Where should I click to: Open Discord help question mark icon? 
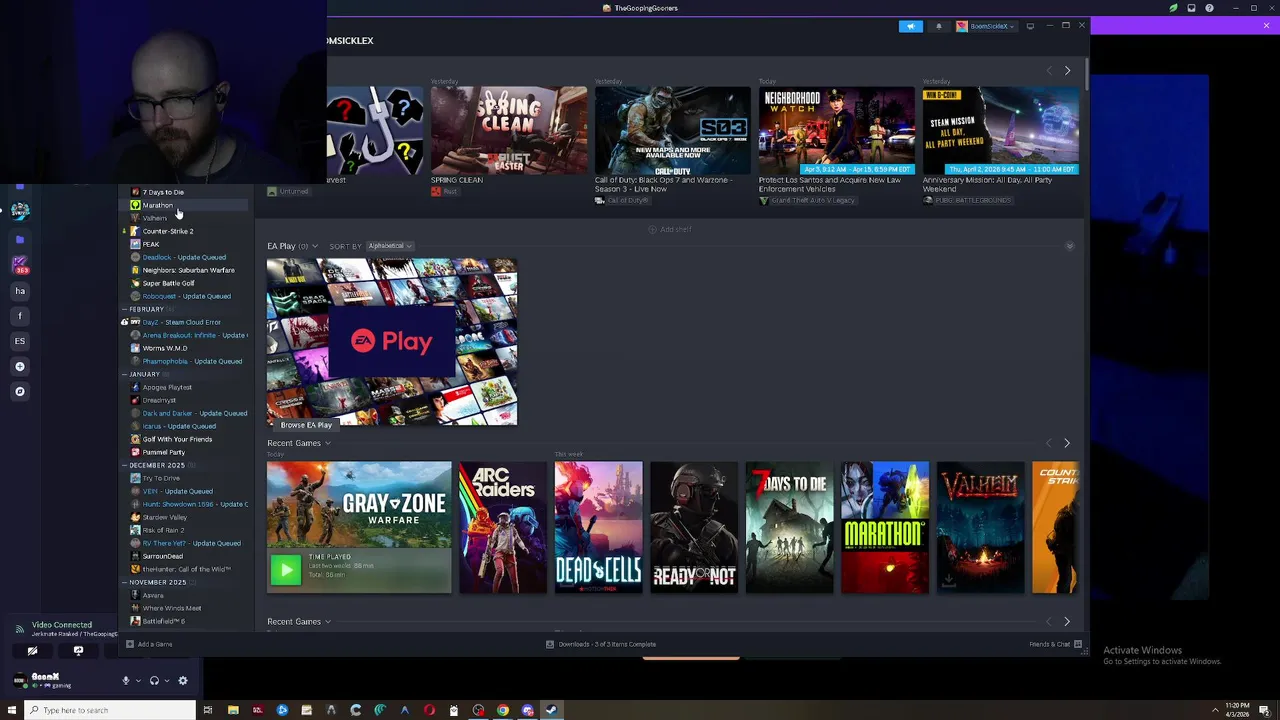pos(1209,8)
